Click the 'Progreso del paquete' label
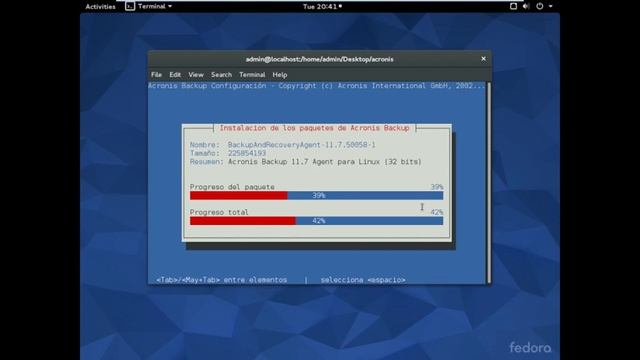Viewport: 640px width, 360px height. [232, 187]
